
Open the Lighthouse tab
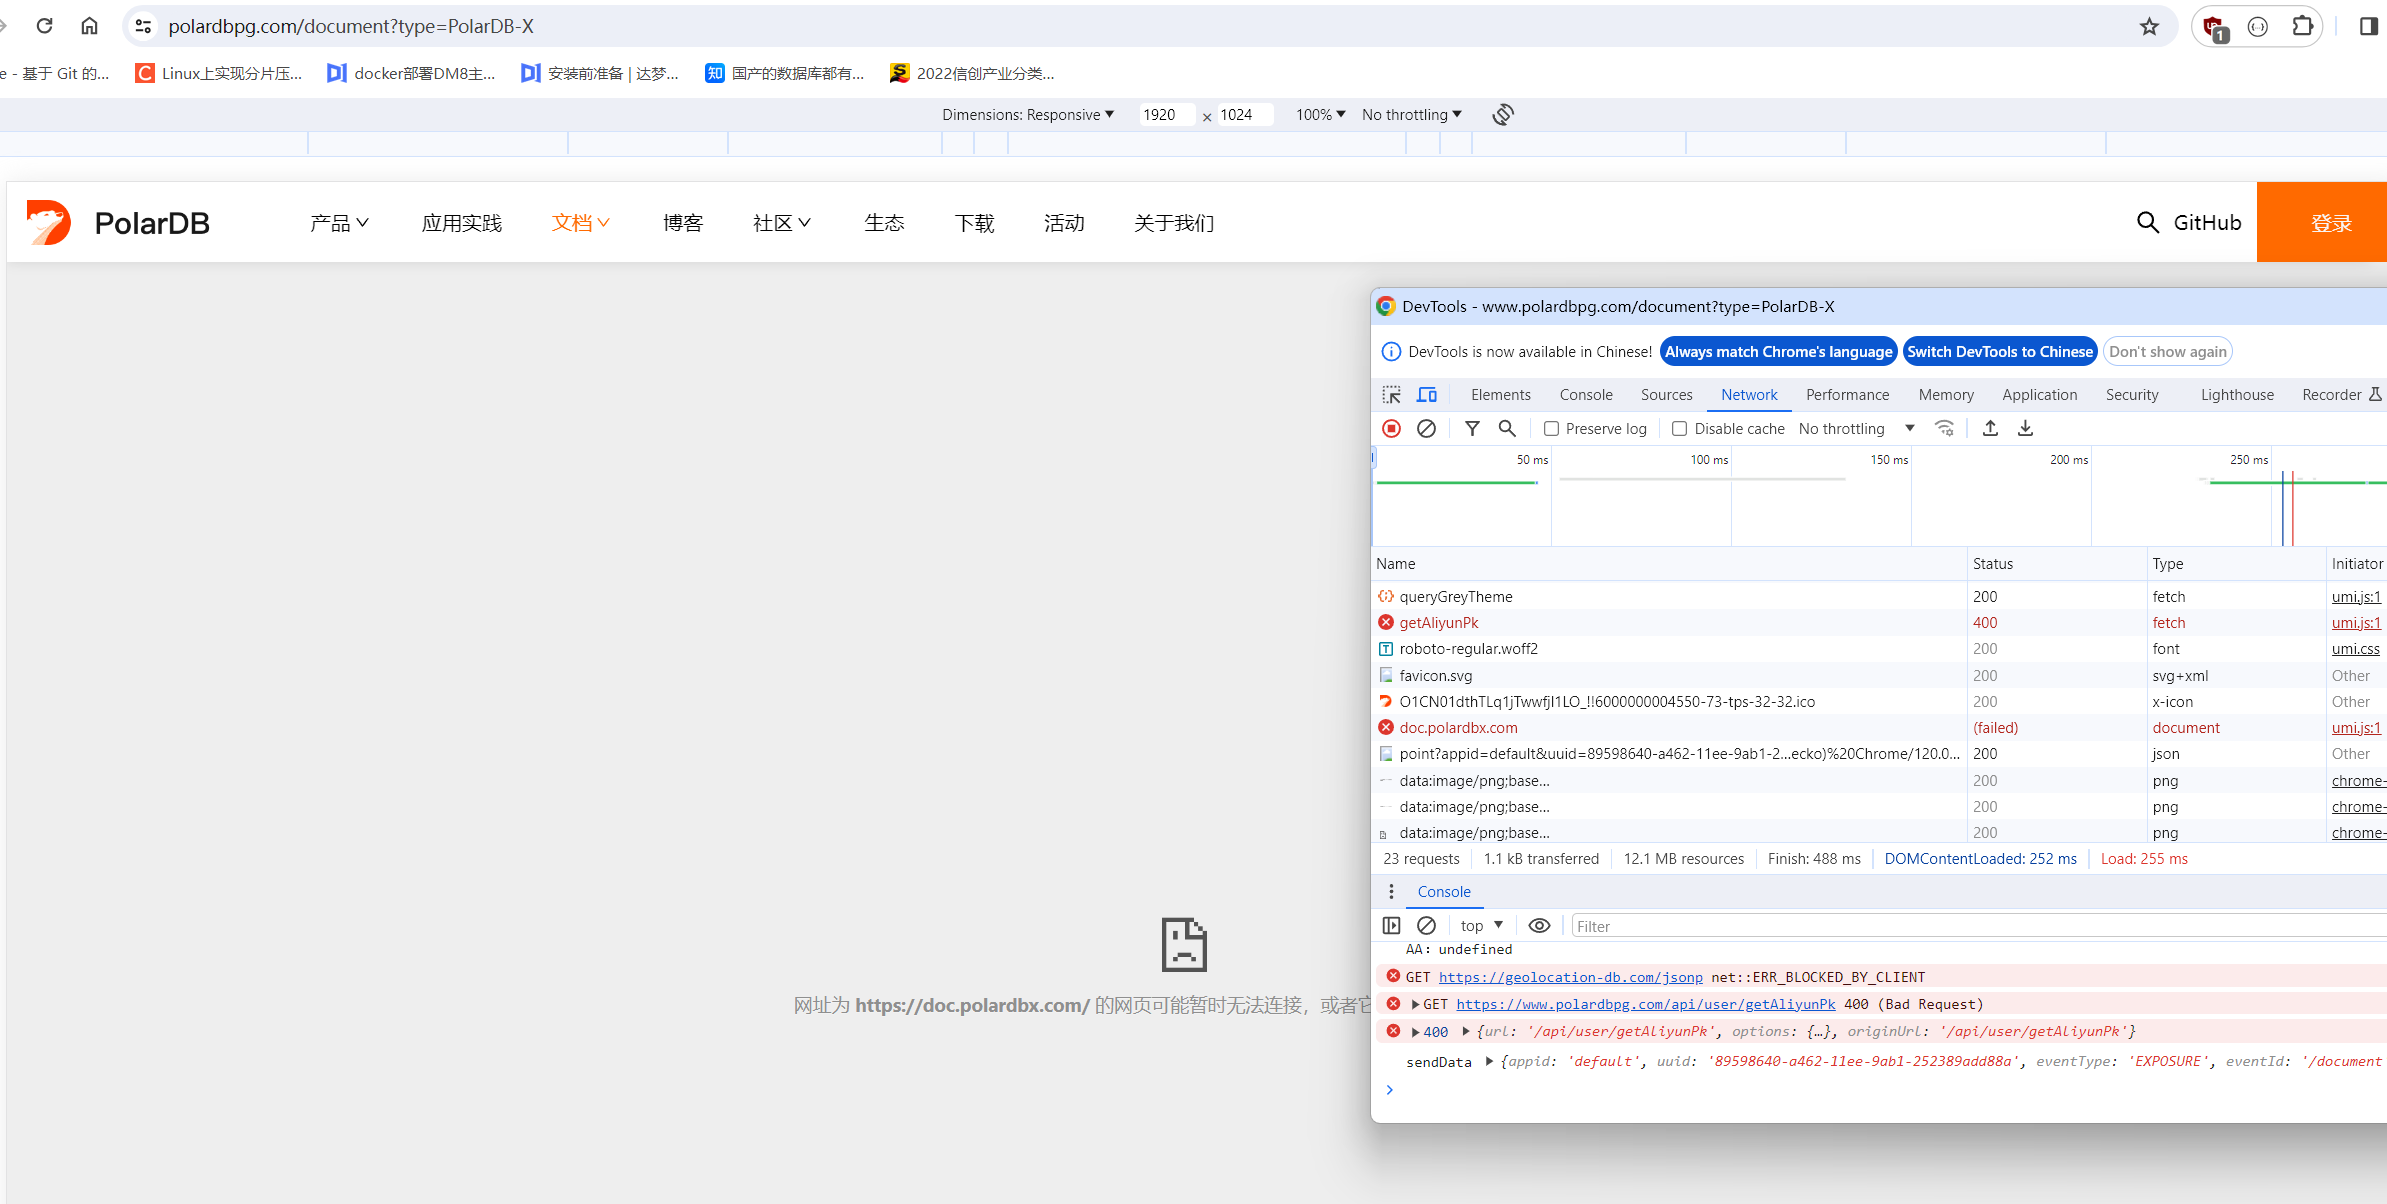(x=2236, y=395)
